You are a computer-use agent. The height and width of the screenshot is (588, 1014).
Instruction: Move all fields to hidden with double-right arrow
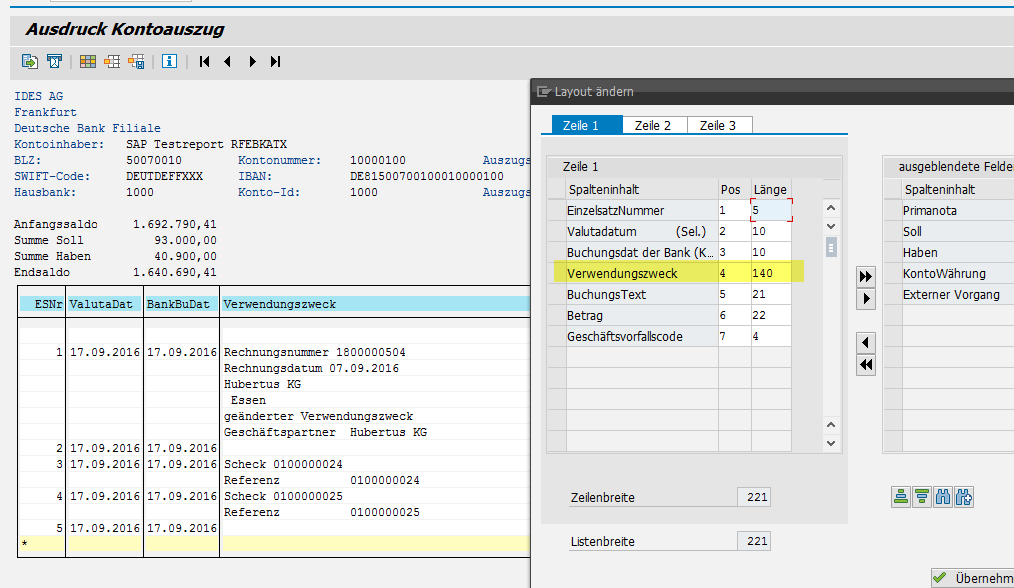[866, 276]
